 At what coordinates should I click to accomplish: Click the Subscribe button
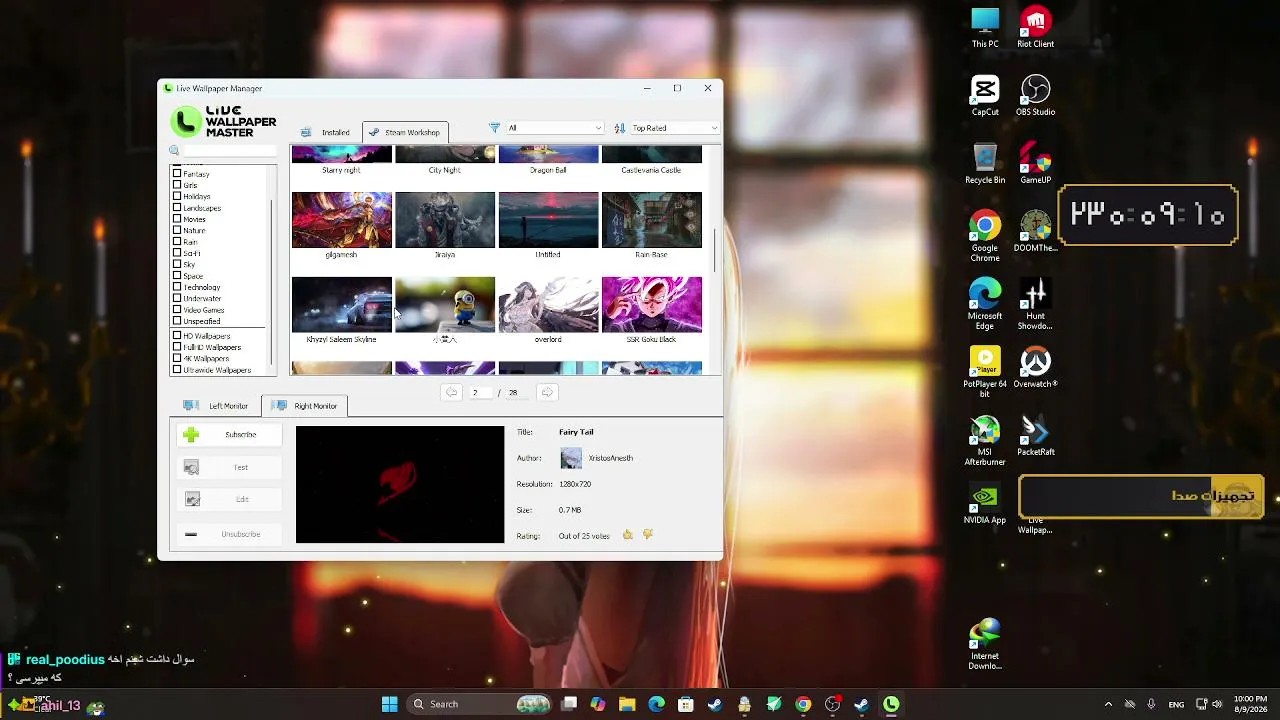[x=230, y=435]
